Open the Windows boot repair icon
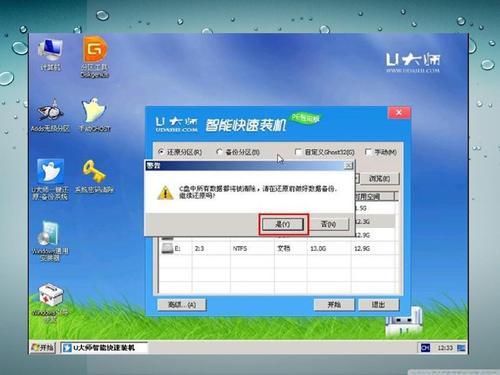The height and width of the screenshot is (375, 500). [x=50, y=303]
